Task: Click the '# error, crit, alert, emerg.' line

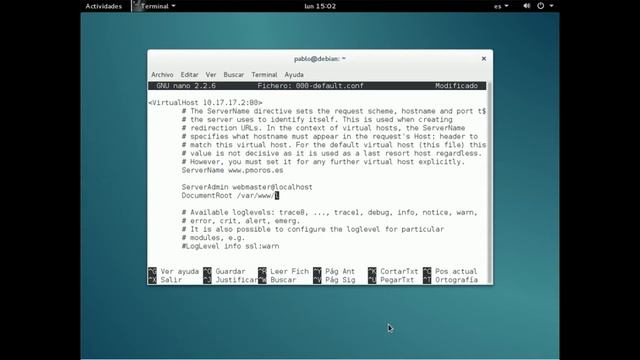Action: (x=241, y=221)
